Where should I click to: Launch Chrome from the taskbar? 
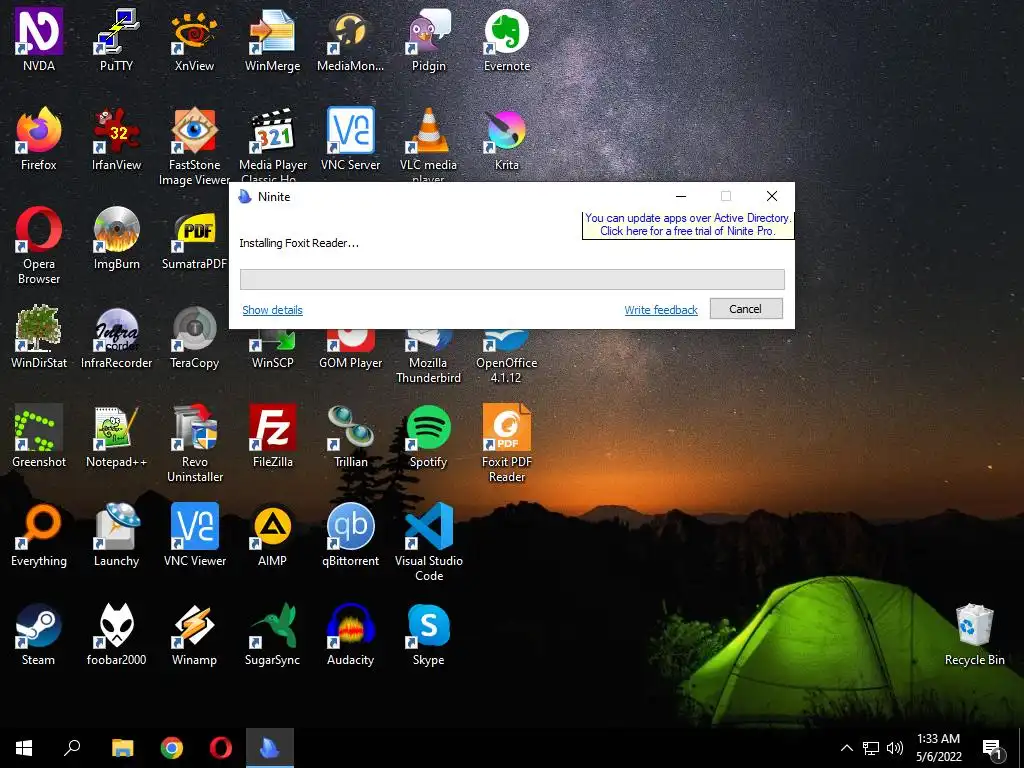coord(172,748)
